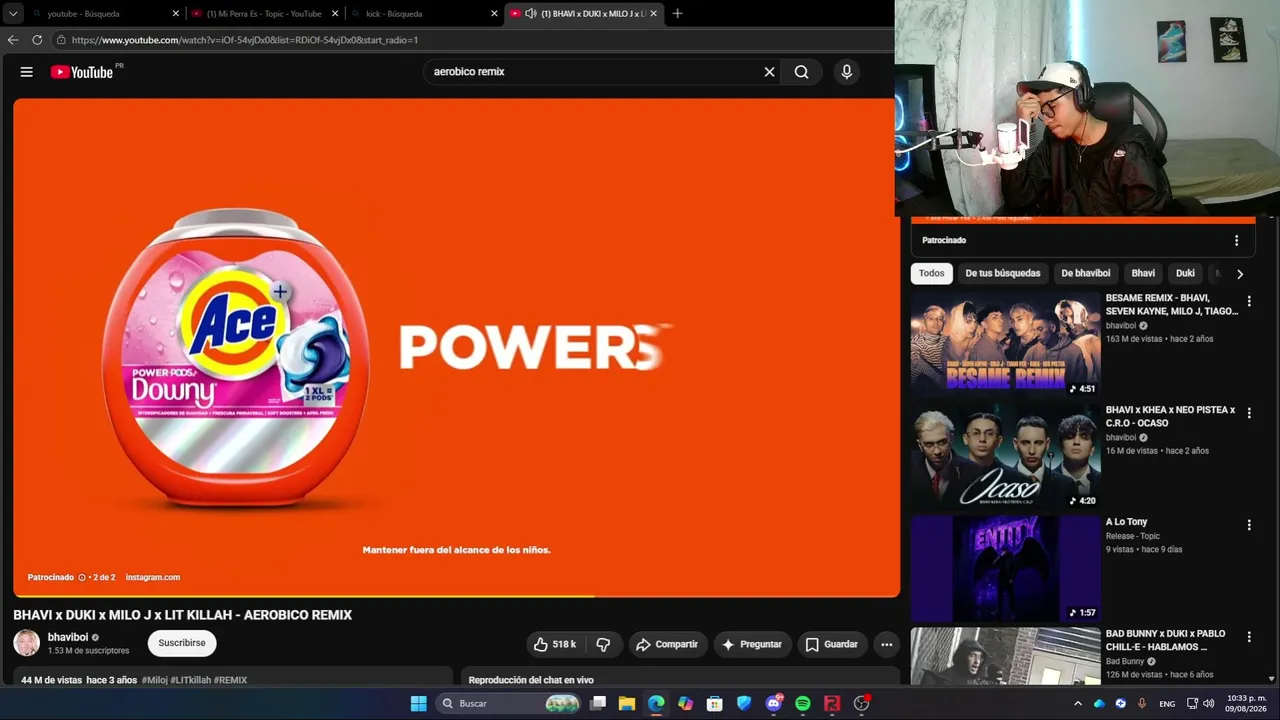The width and height of the screenshot is (1280, 720).
Task: Close the 'youtube - Búsqueda' tab
Action: [x=176, y=14]
